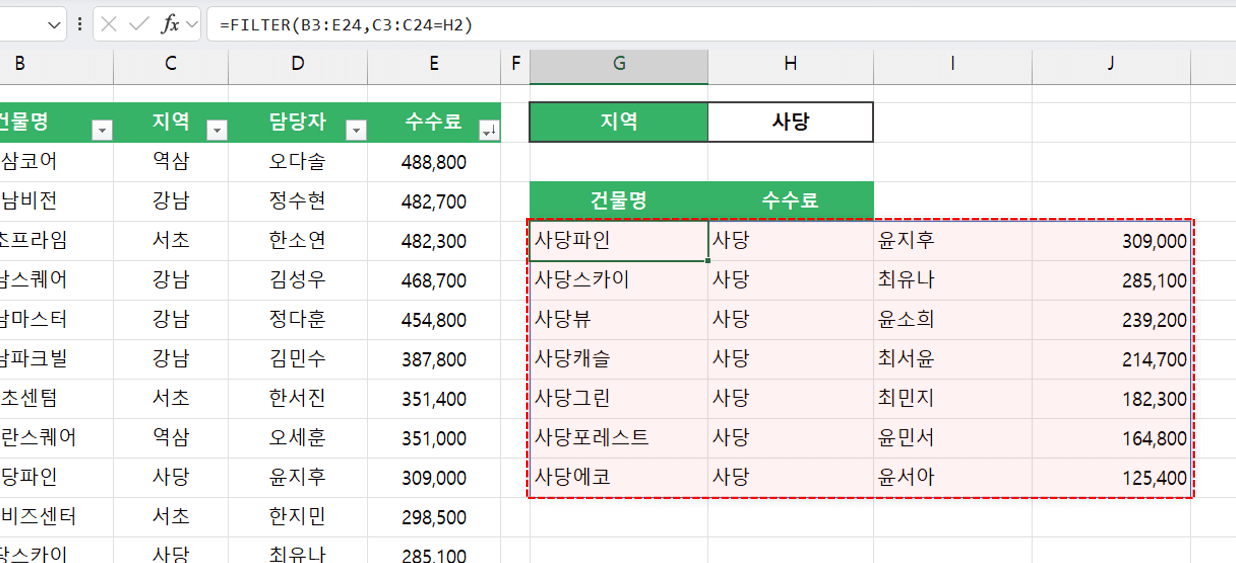This screenshot has width=1236, height=563.
Task: Select the cell with value 309,000 in column J
Action: tap(1111, 241)
